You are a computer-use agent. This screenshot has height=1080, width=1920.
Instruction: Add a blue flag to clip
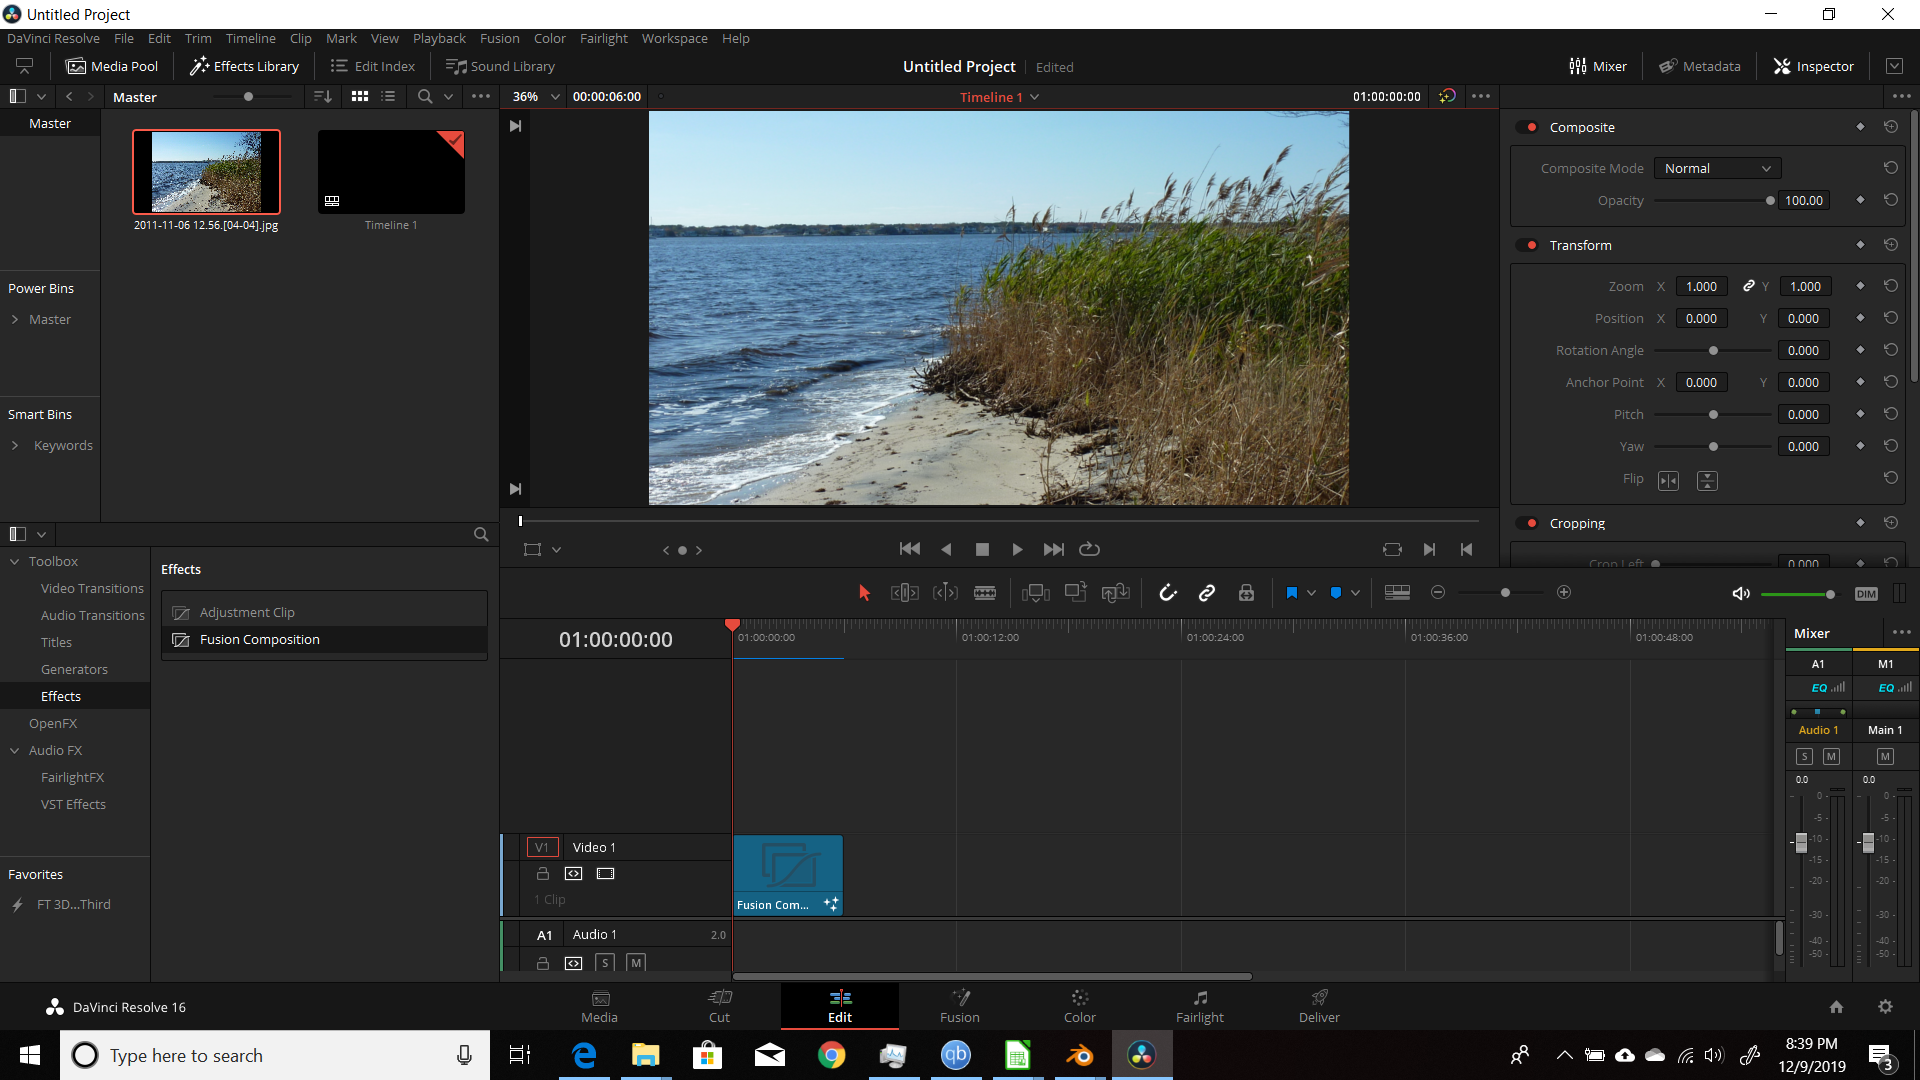click(x=1291, y=593)
